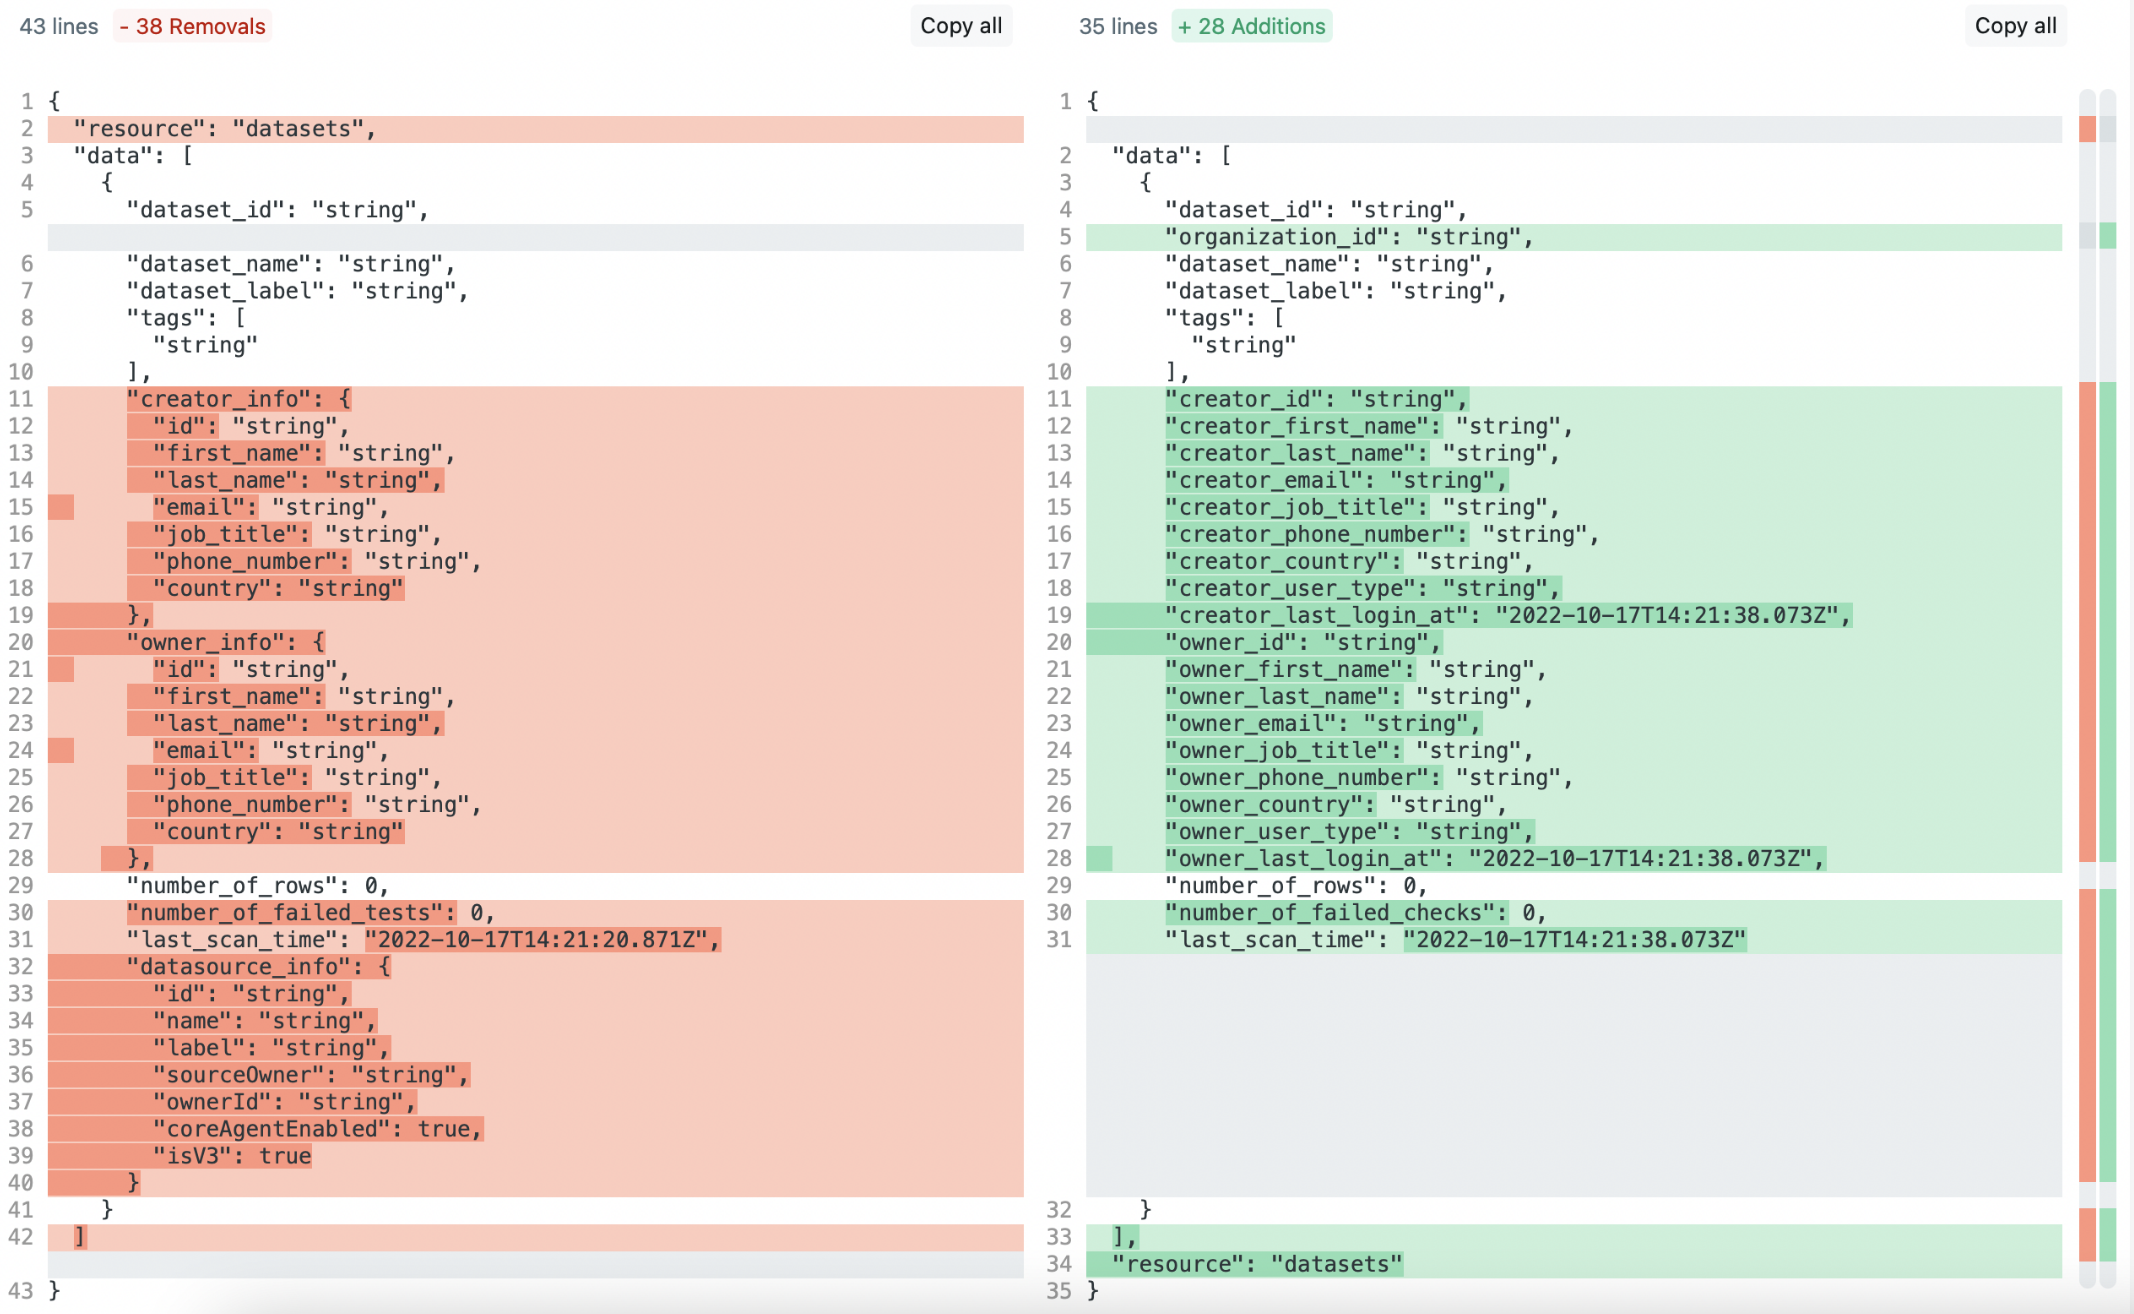Click the removed "resource": "datasets" line on the left
Screen dimensions: 2134x1314
point(224,129)
